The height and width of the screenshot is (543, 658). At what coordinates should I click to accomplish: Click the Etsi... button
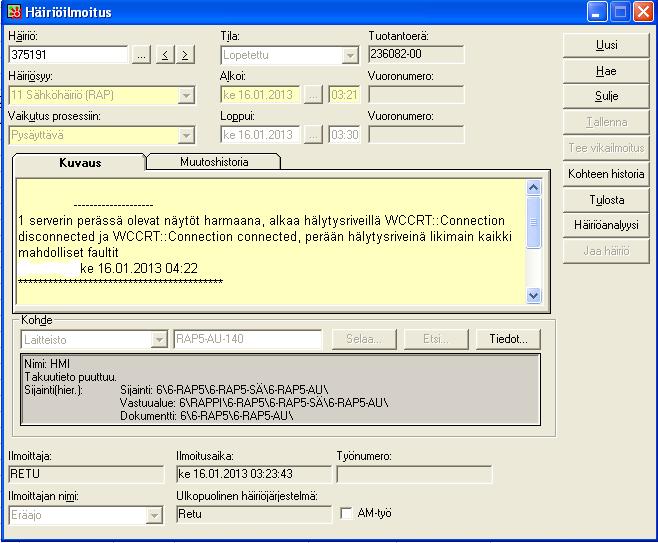[436, 339]
